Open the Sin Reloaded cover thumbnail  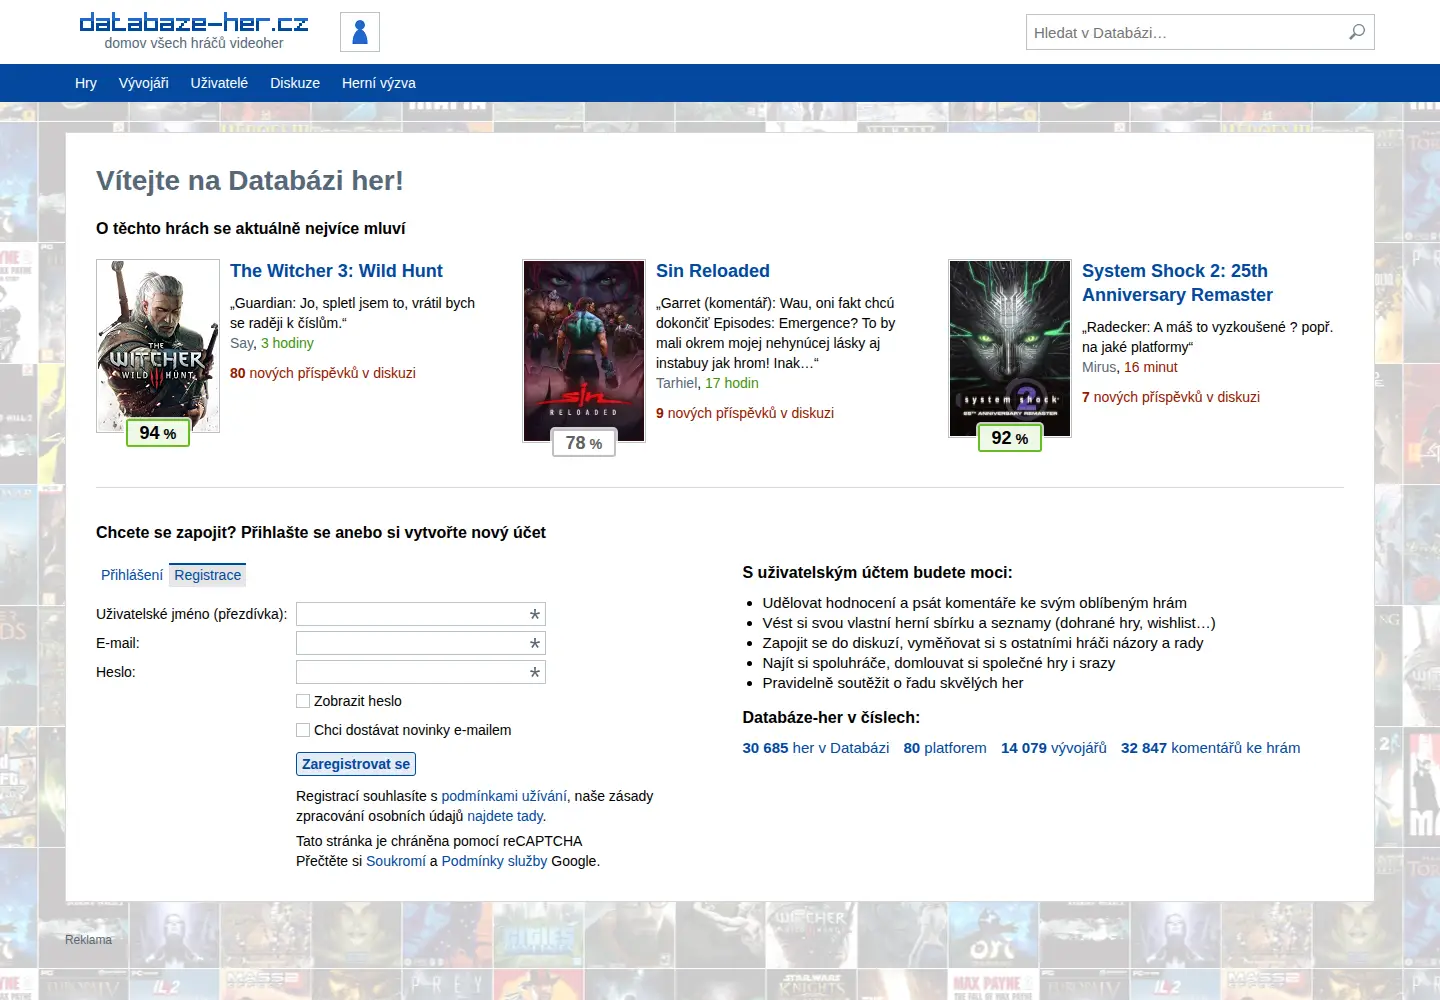click(x=584, y=351)
